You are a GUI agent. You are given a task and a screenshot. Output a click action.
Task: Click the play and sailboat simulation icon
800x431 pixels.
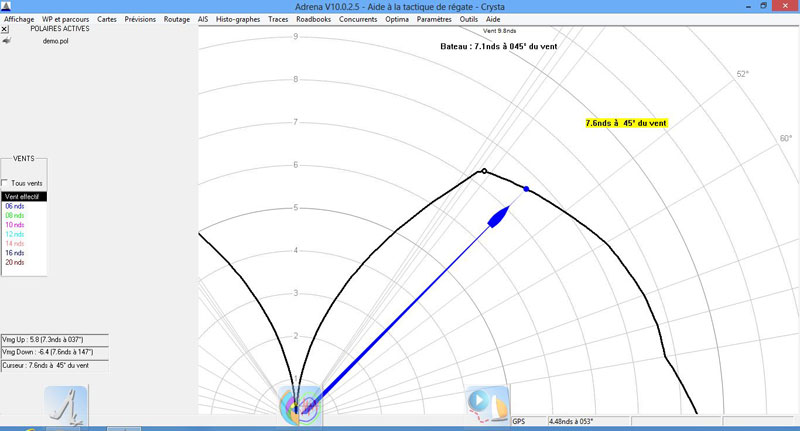click(x=487, y=405)
